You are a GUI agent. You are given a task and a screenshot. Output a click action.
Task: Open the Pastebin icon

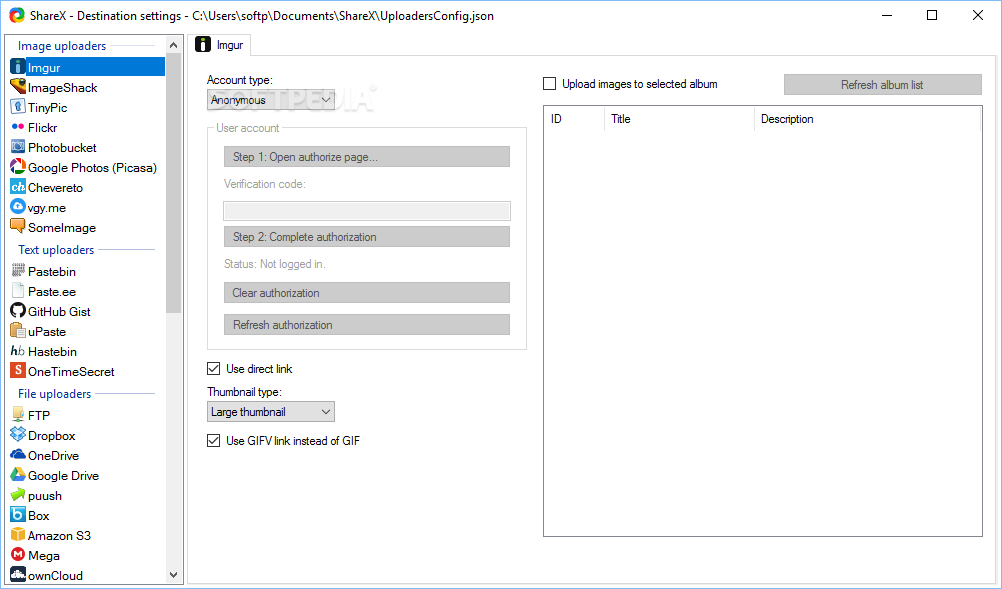pos(18,271)
